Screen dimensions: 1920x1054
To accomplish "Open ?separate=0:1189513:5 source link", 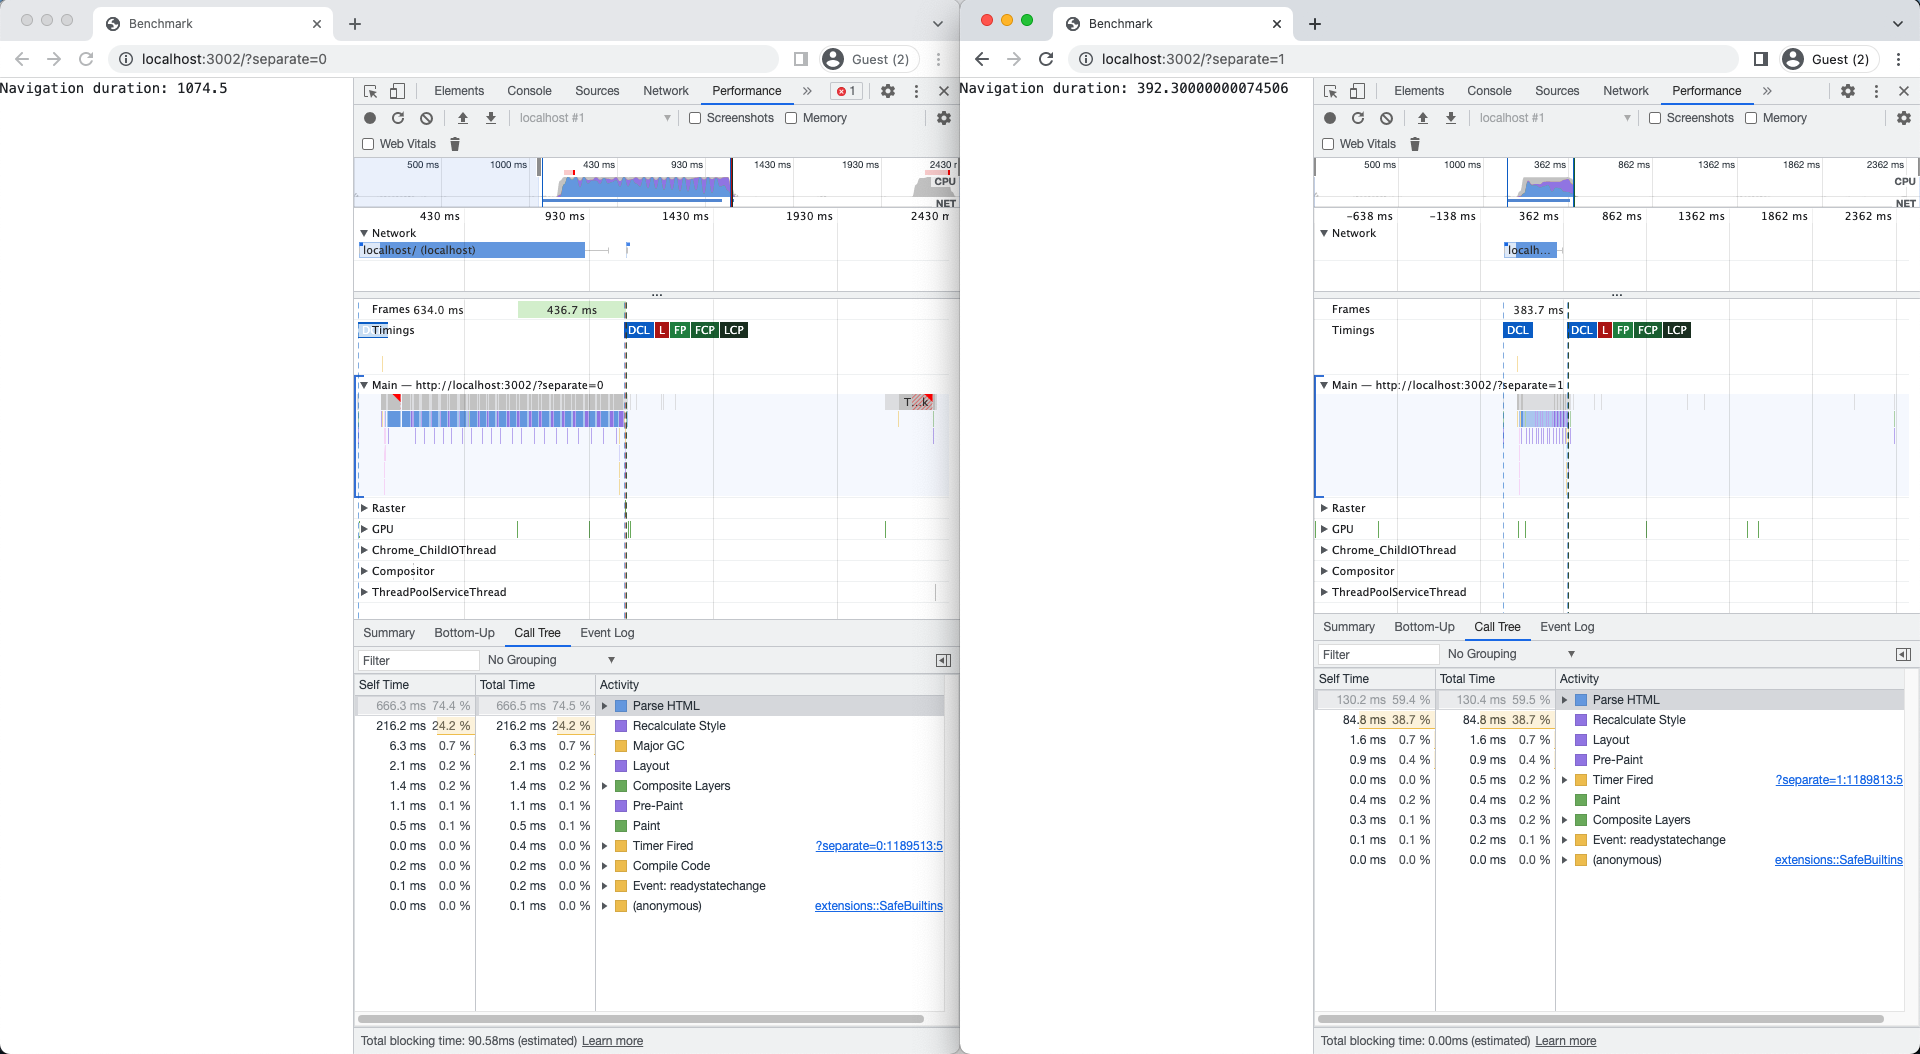I will [x=879, y=846].
